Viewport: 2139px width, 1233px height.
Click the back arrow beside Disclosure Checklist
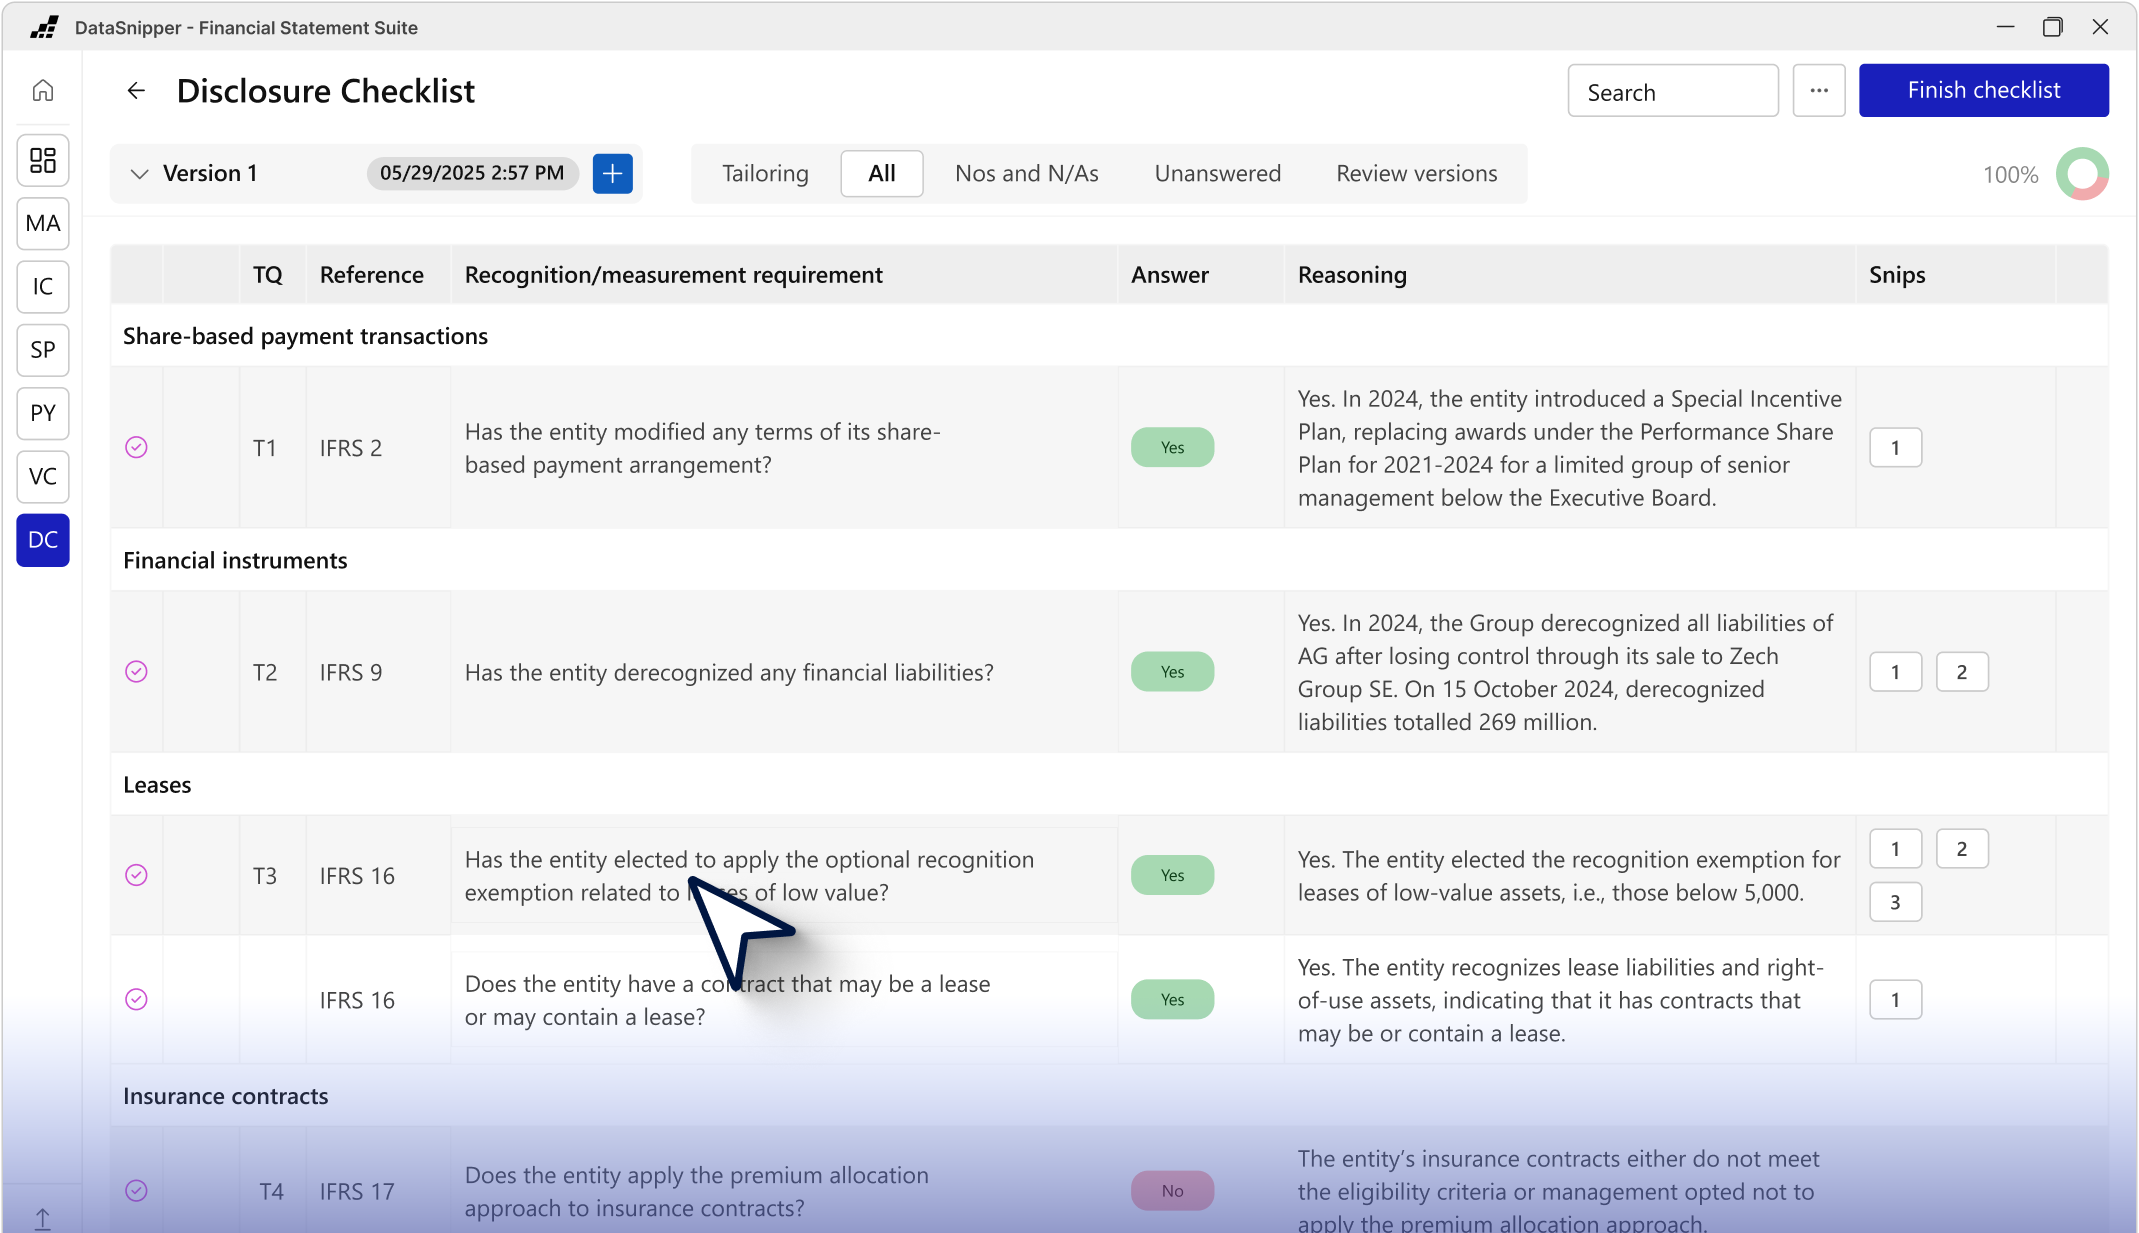click(x=136, y=91)
